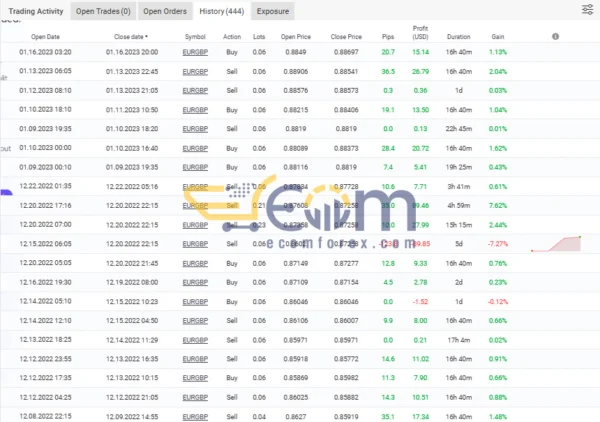Switch to the Trading Activity tab
The height and width of the screenshot is (422, 600).
click(36, 11)
